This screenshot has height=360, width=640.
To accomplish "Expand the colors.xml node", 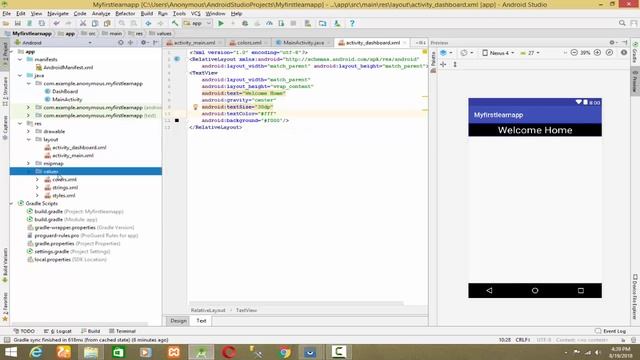I will pos(37,180).
